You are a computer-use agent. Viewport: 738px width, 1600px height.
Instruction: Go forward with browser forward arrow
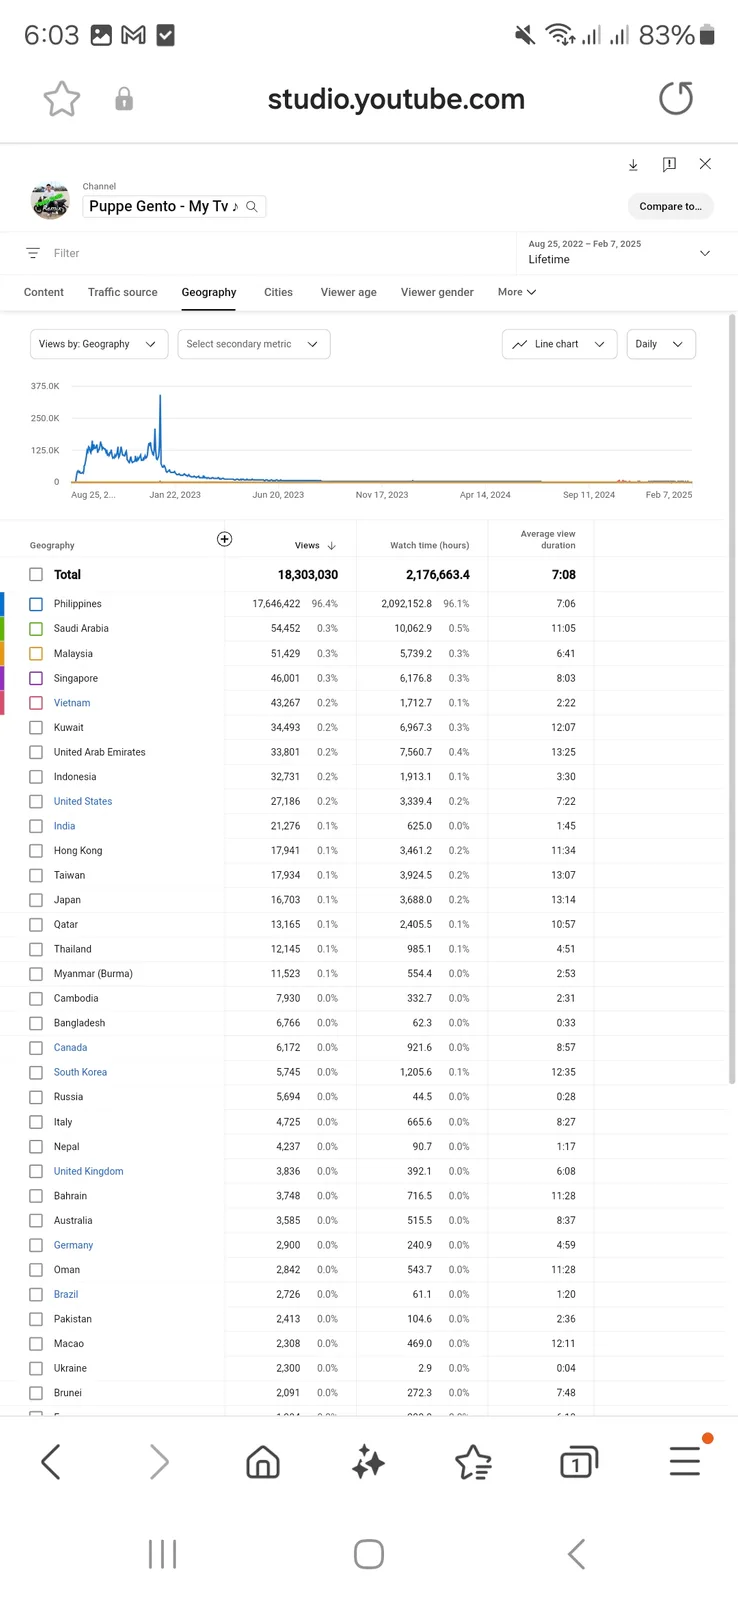[x=159, y=1462]
